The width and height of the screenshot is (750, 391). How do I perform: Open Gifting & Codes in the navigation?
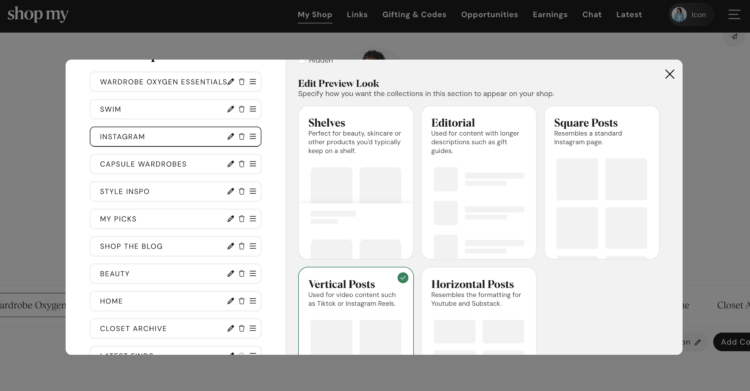pyautogui.click(x=414, y=15)
